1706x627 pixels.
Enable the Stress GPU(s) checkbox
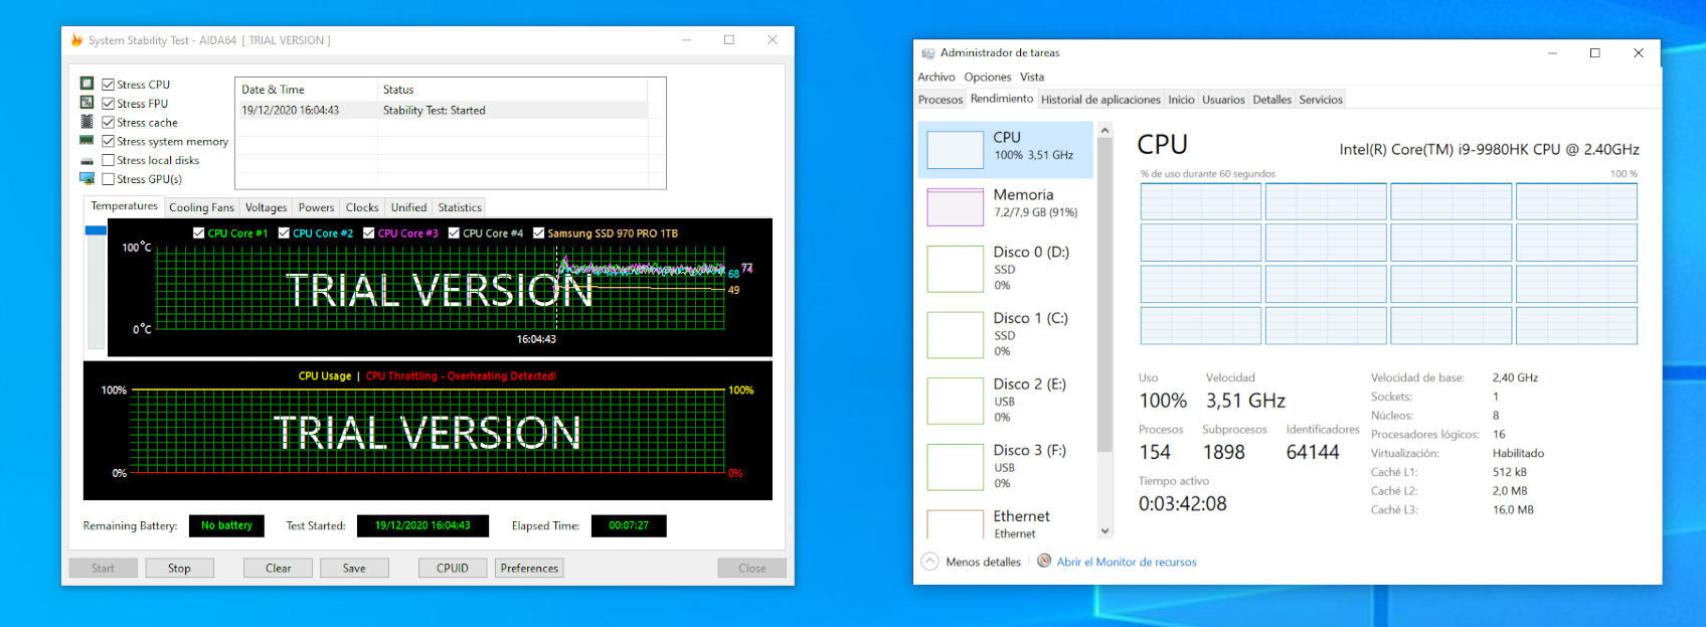108,179
